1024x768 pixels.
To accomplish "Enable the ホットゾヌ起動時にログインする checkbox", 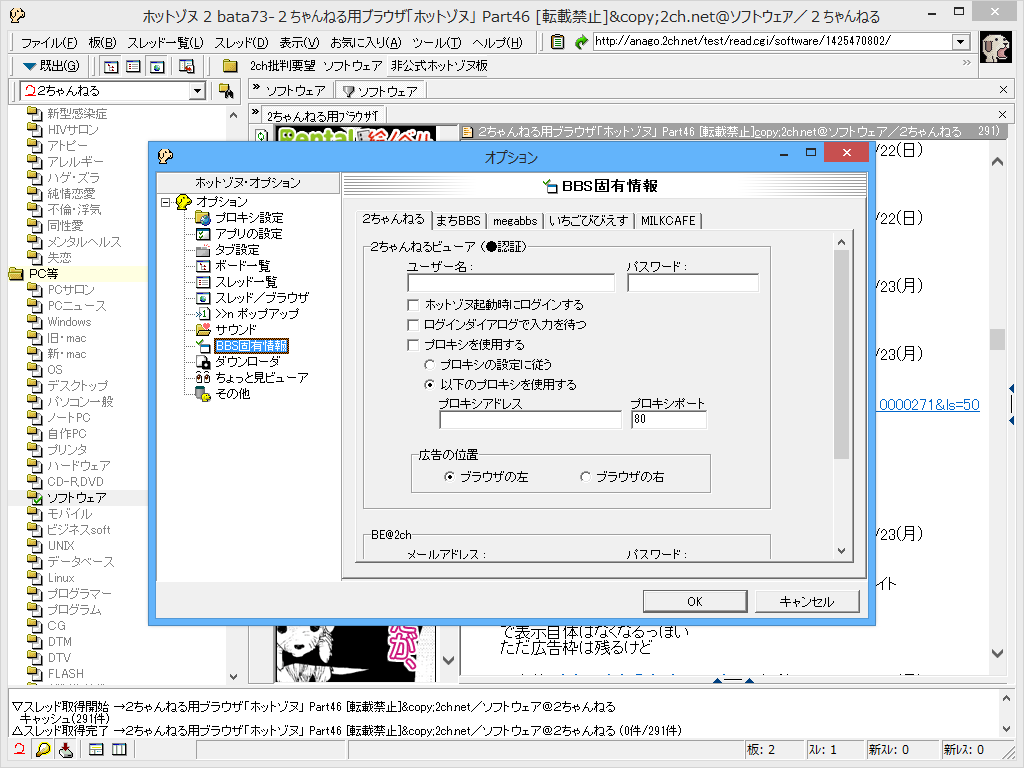I will click(x=414, y=306).
